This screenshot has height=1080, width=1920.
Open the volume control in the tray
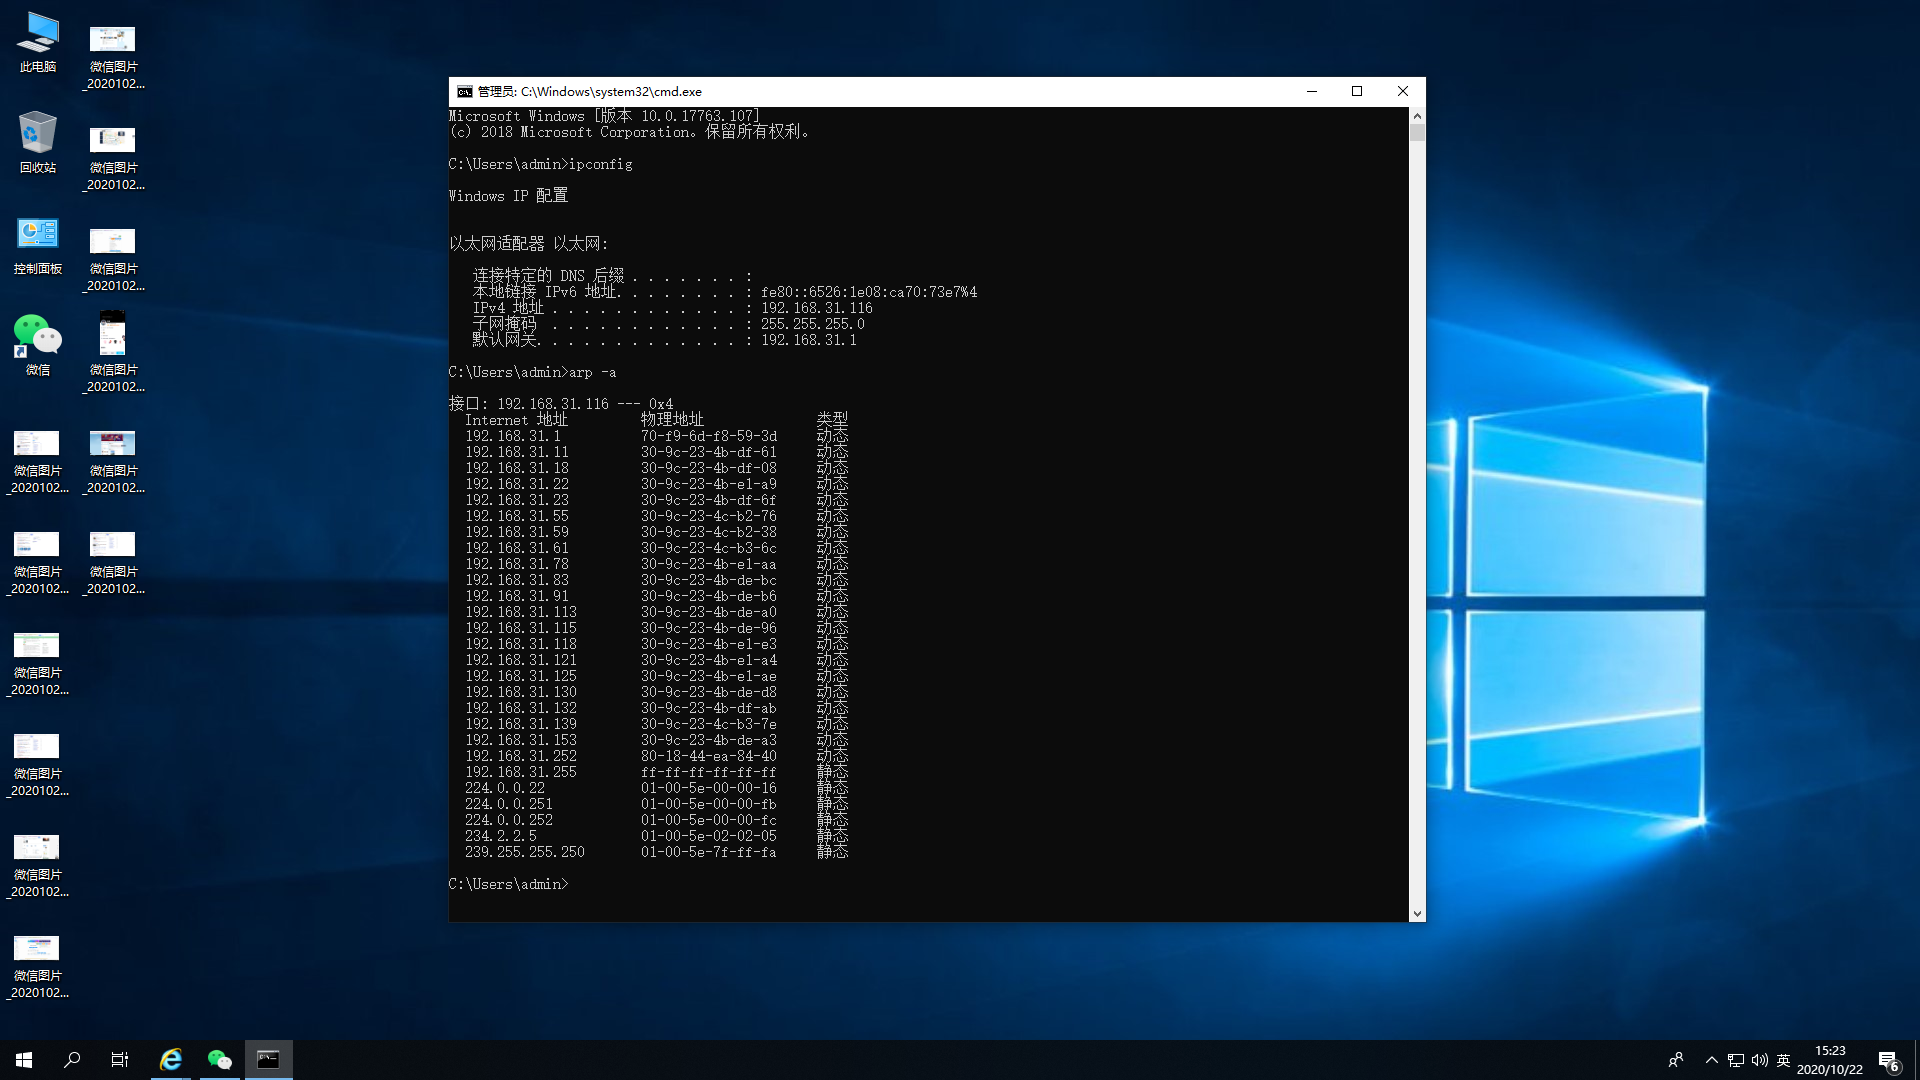tap(1760, 1060)
